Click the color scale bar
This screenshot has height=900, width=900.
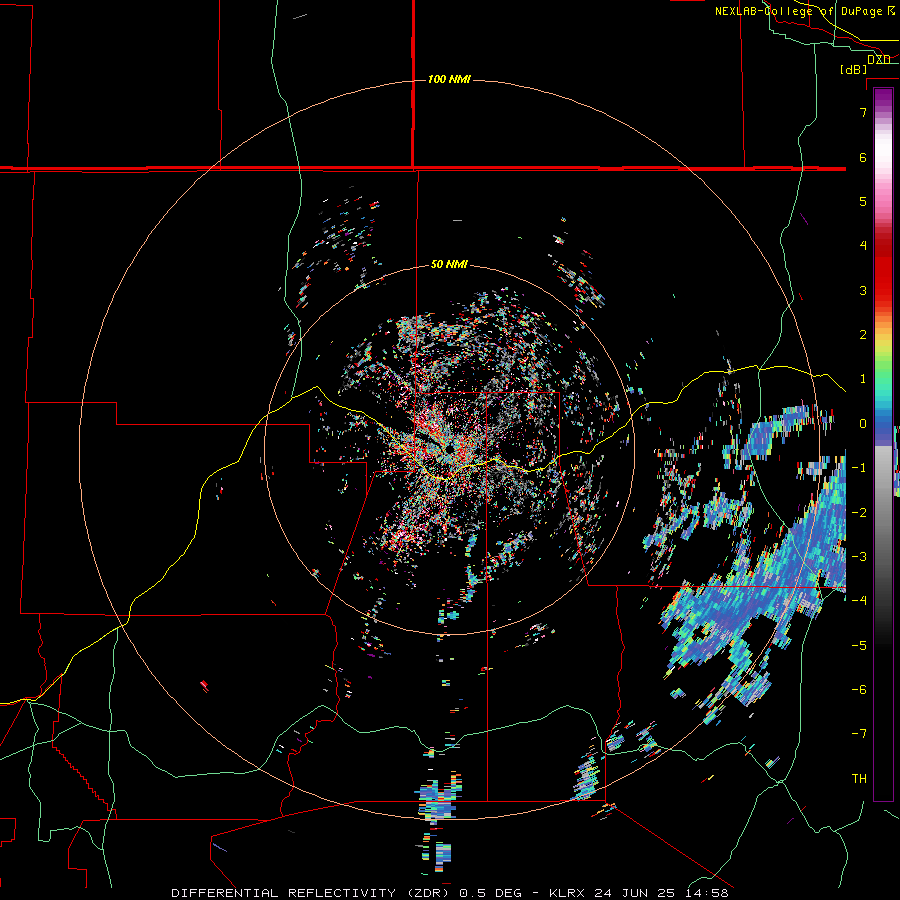[883, 444]
